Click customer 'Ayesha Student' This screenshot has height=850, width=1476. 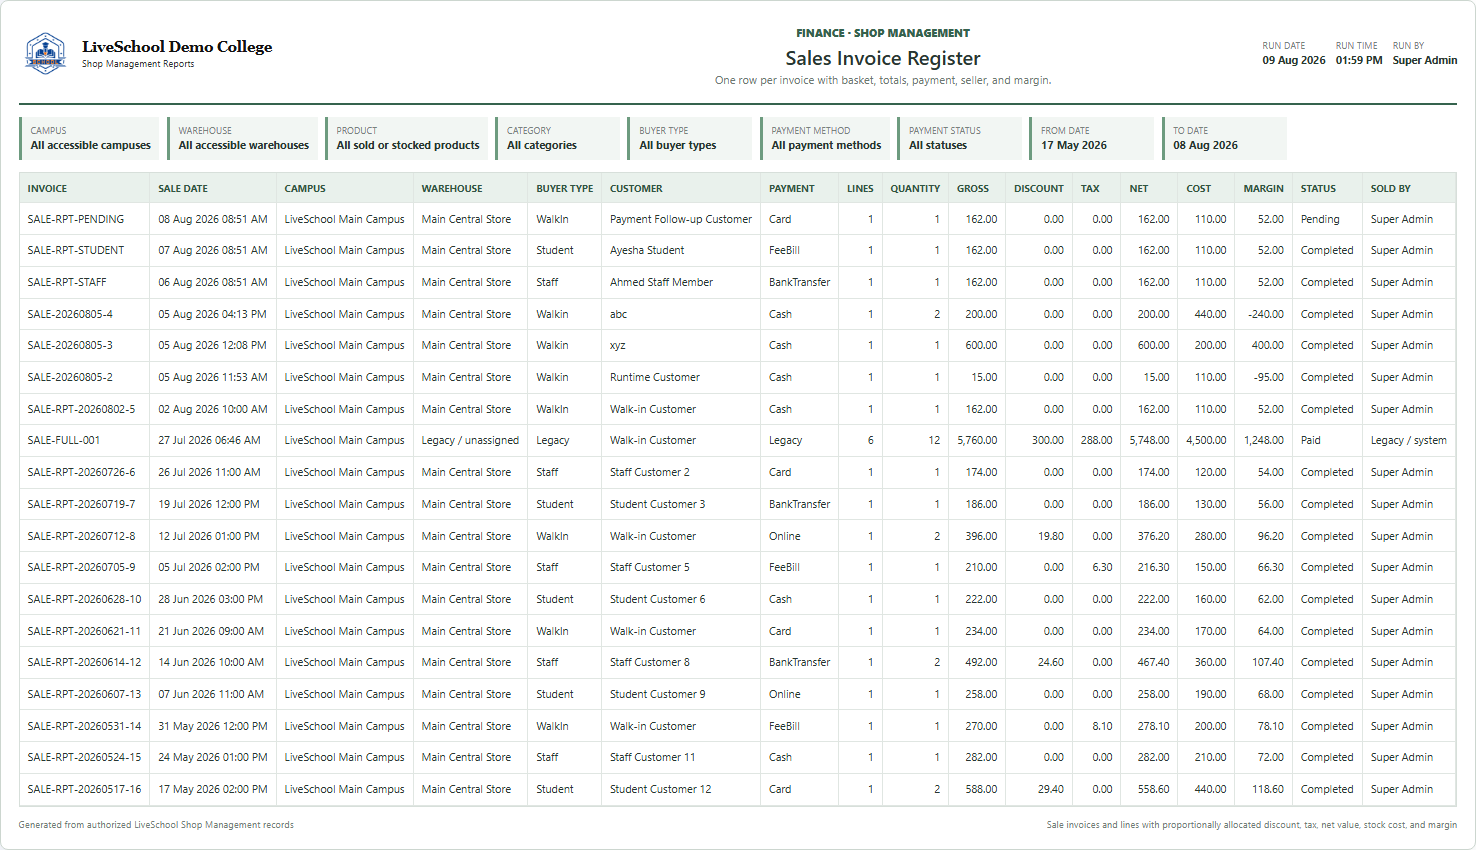click(647, 250)
